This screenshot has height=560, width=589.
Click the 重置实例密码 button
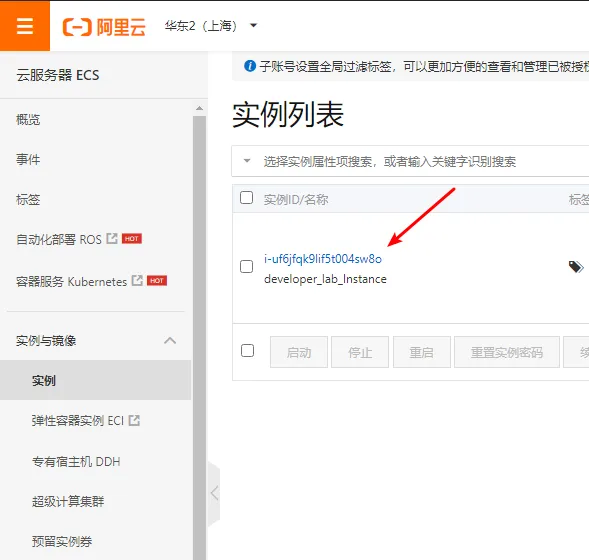pos(507,352)
